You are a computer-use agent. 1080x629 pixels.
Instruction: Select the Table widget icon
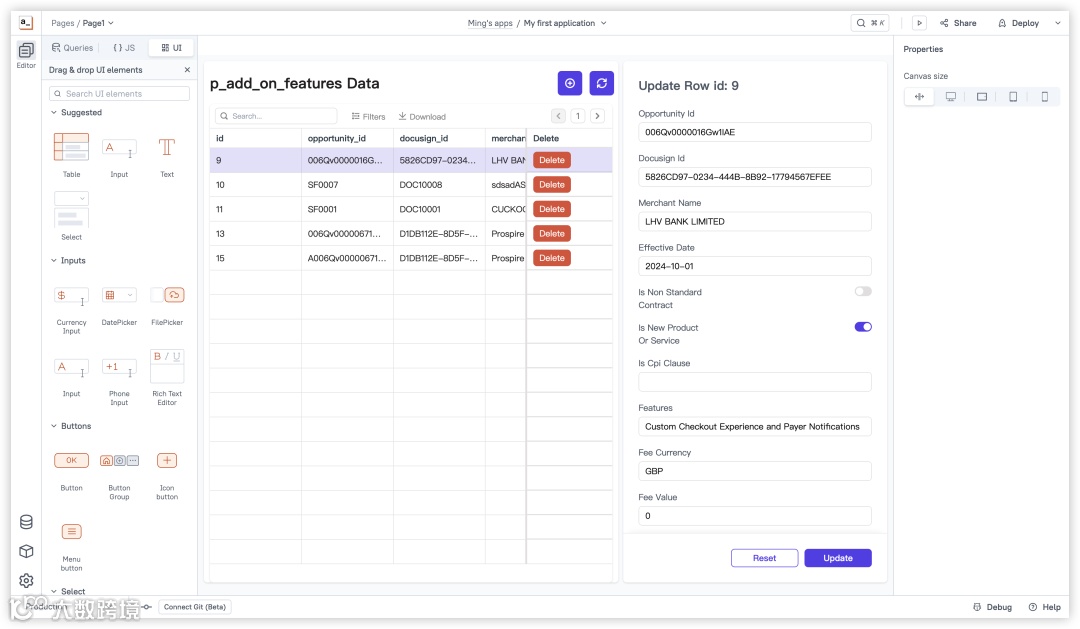[x=72, y=147]
